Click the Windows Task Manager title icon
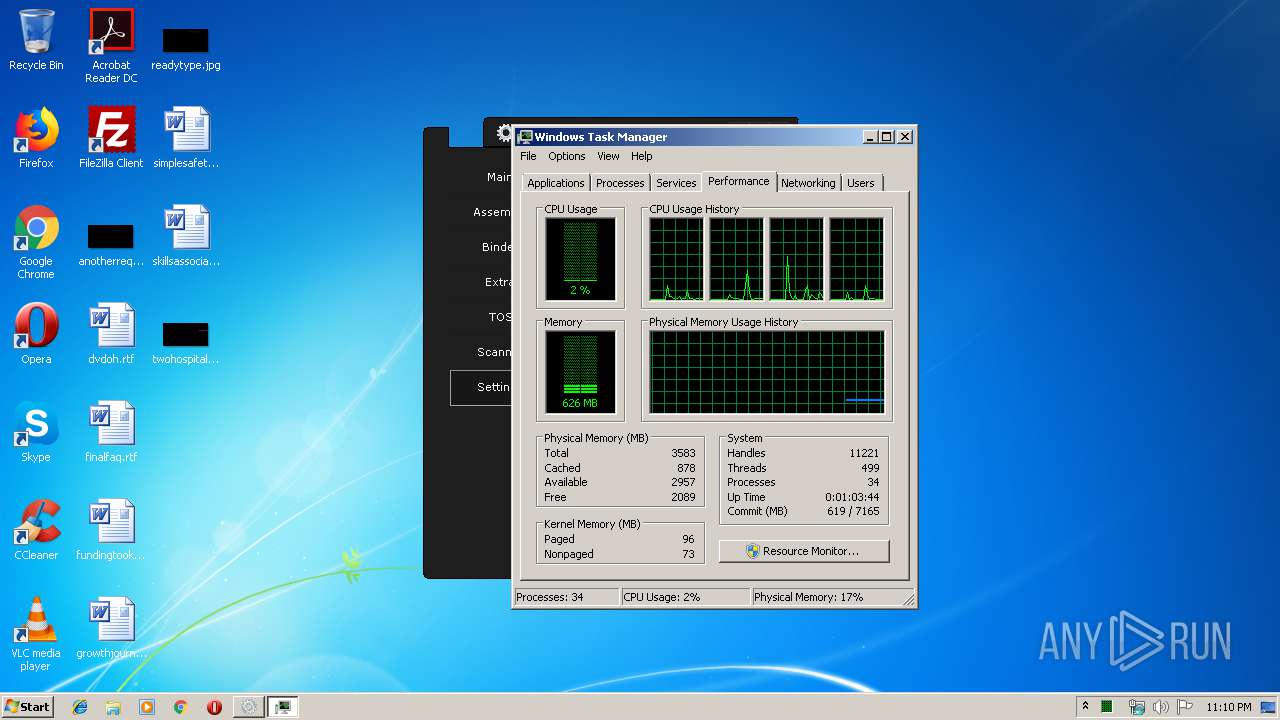 [x=525, y=137]
